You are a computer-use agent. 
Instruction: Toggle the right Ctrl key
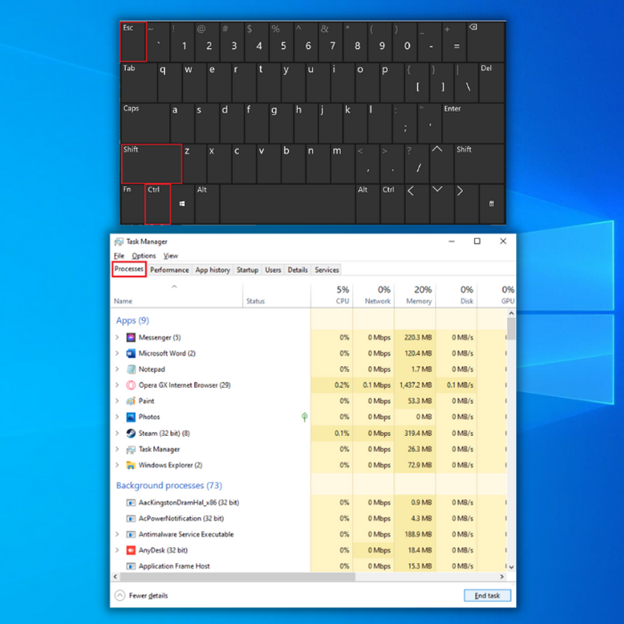[x=392, y=204]
